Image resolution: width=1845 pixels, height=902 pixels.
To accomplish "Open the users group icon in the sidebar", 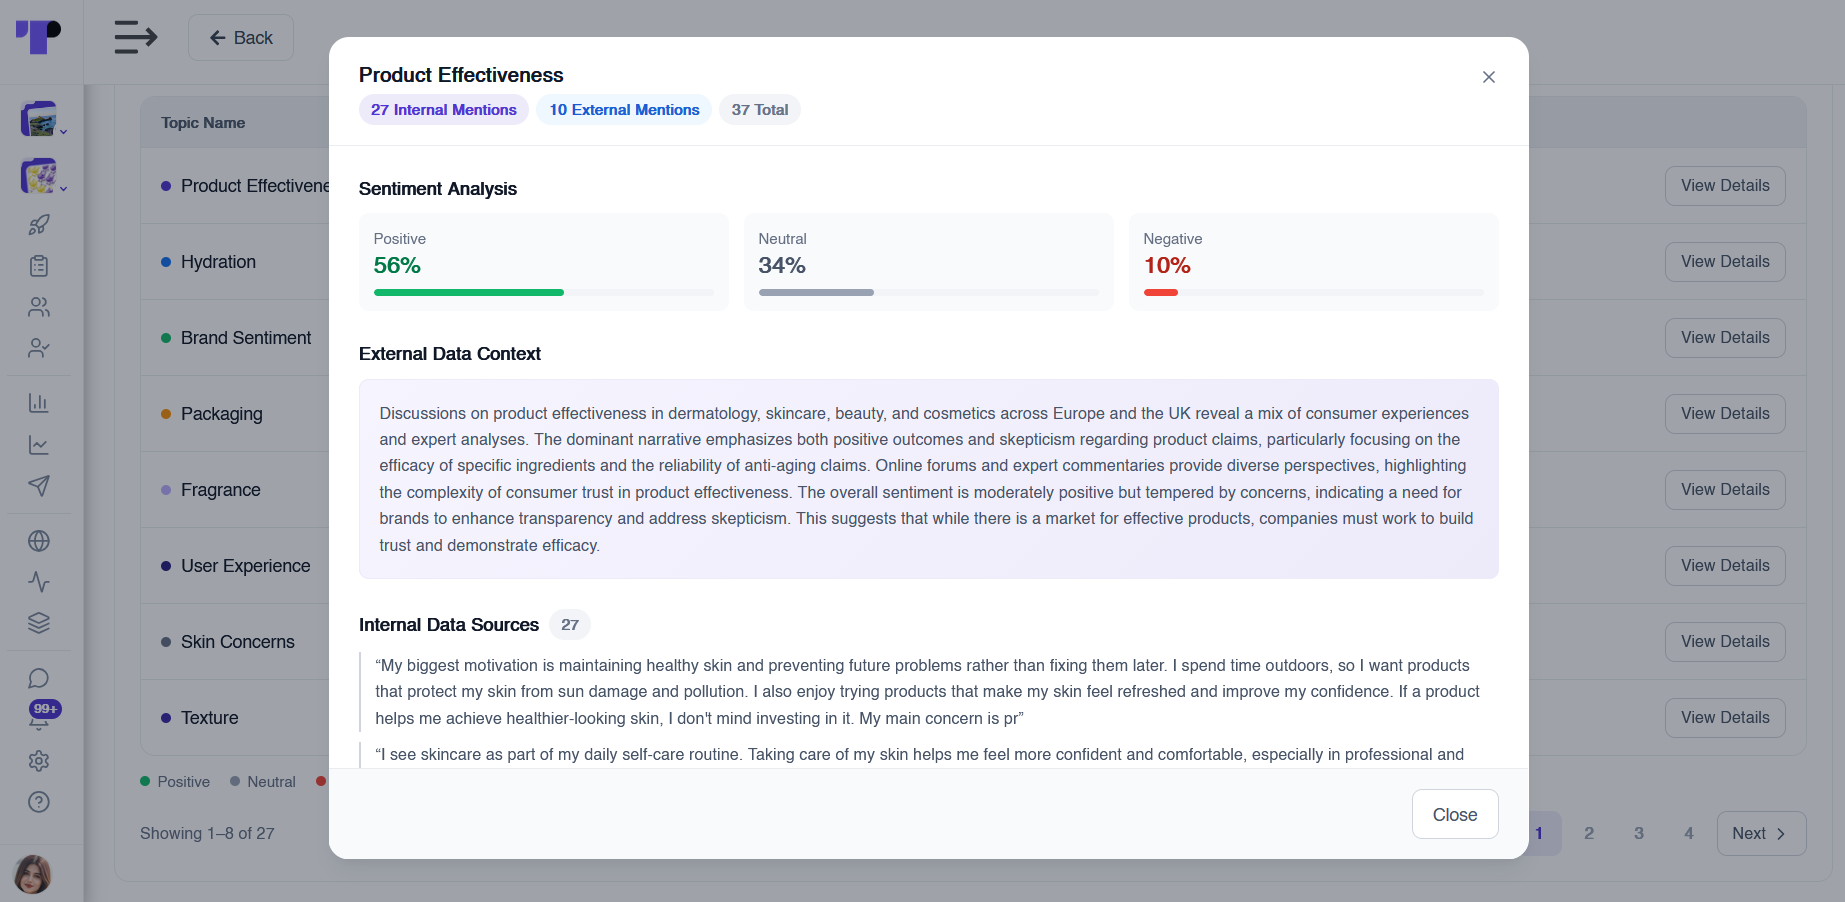I will (39, 307).
